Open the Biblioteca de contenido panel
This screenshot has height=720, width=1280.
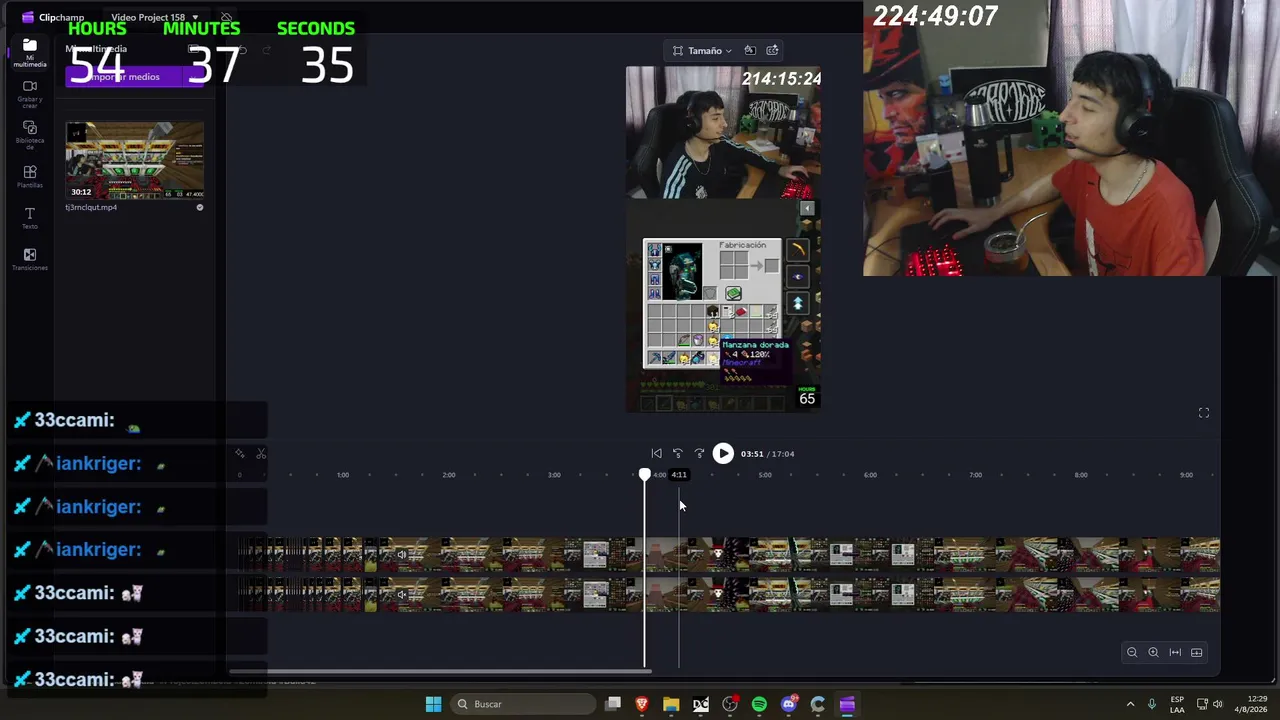pyautogui.click(x=30, y=135)
